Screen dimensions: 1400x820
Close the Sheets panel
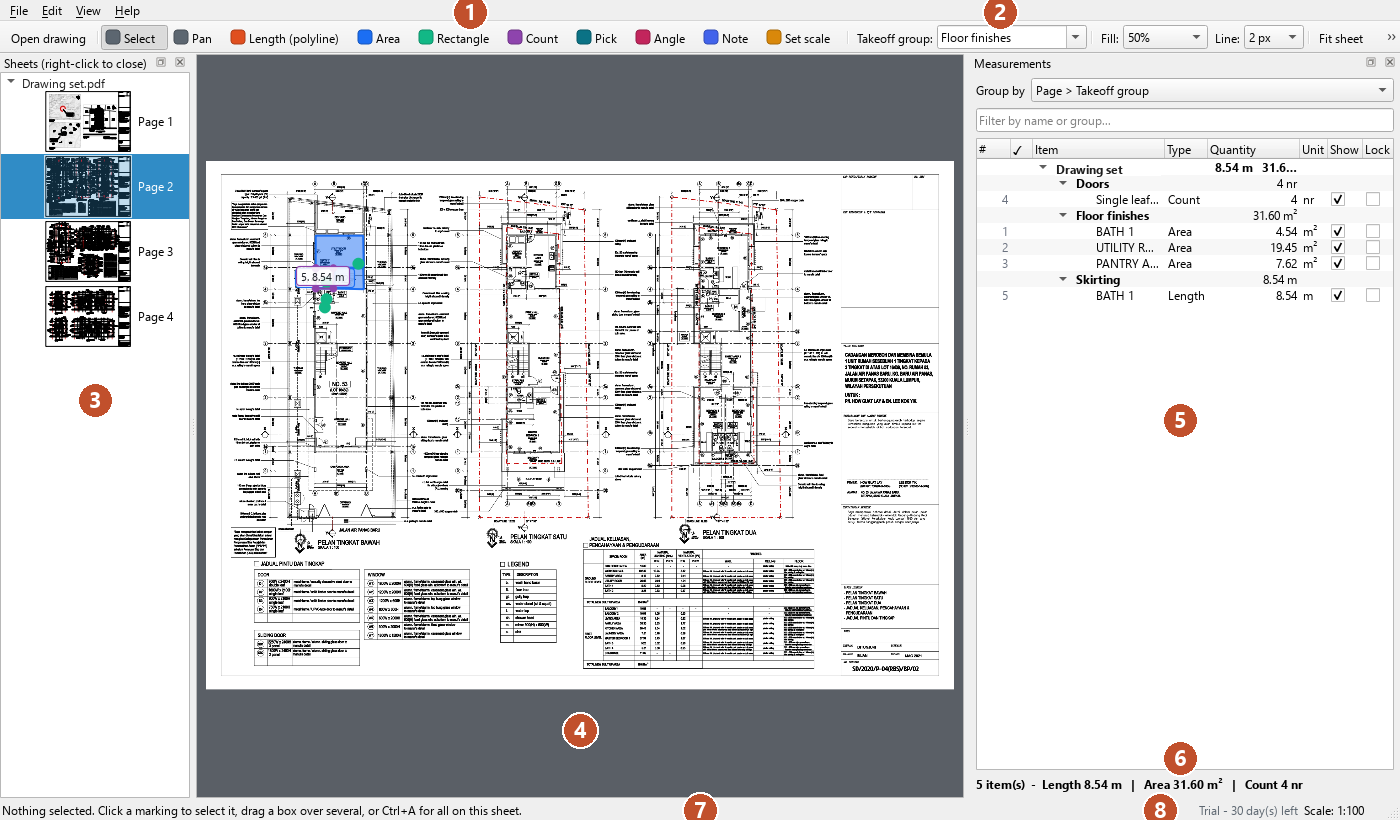click(x=179, y=63)
